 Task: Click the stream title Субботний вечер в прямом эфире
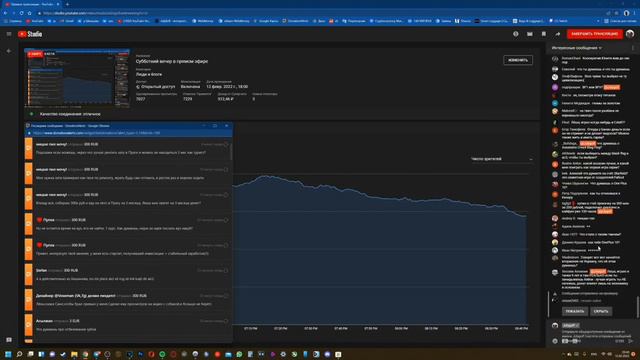coord(172,61)
